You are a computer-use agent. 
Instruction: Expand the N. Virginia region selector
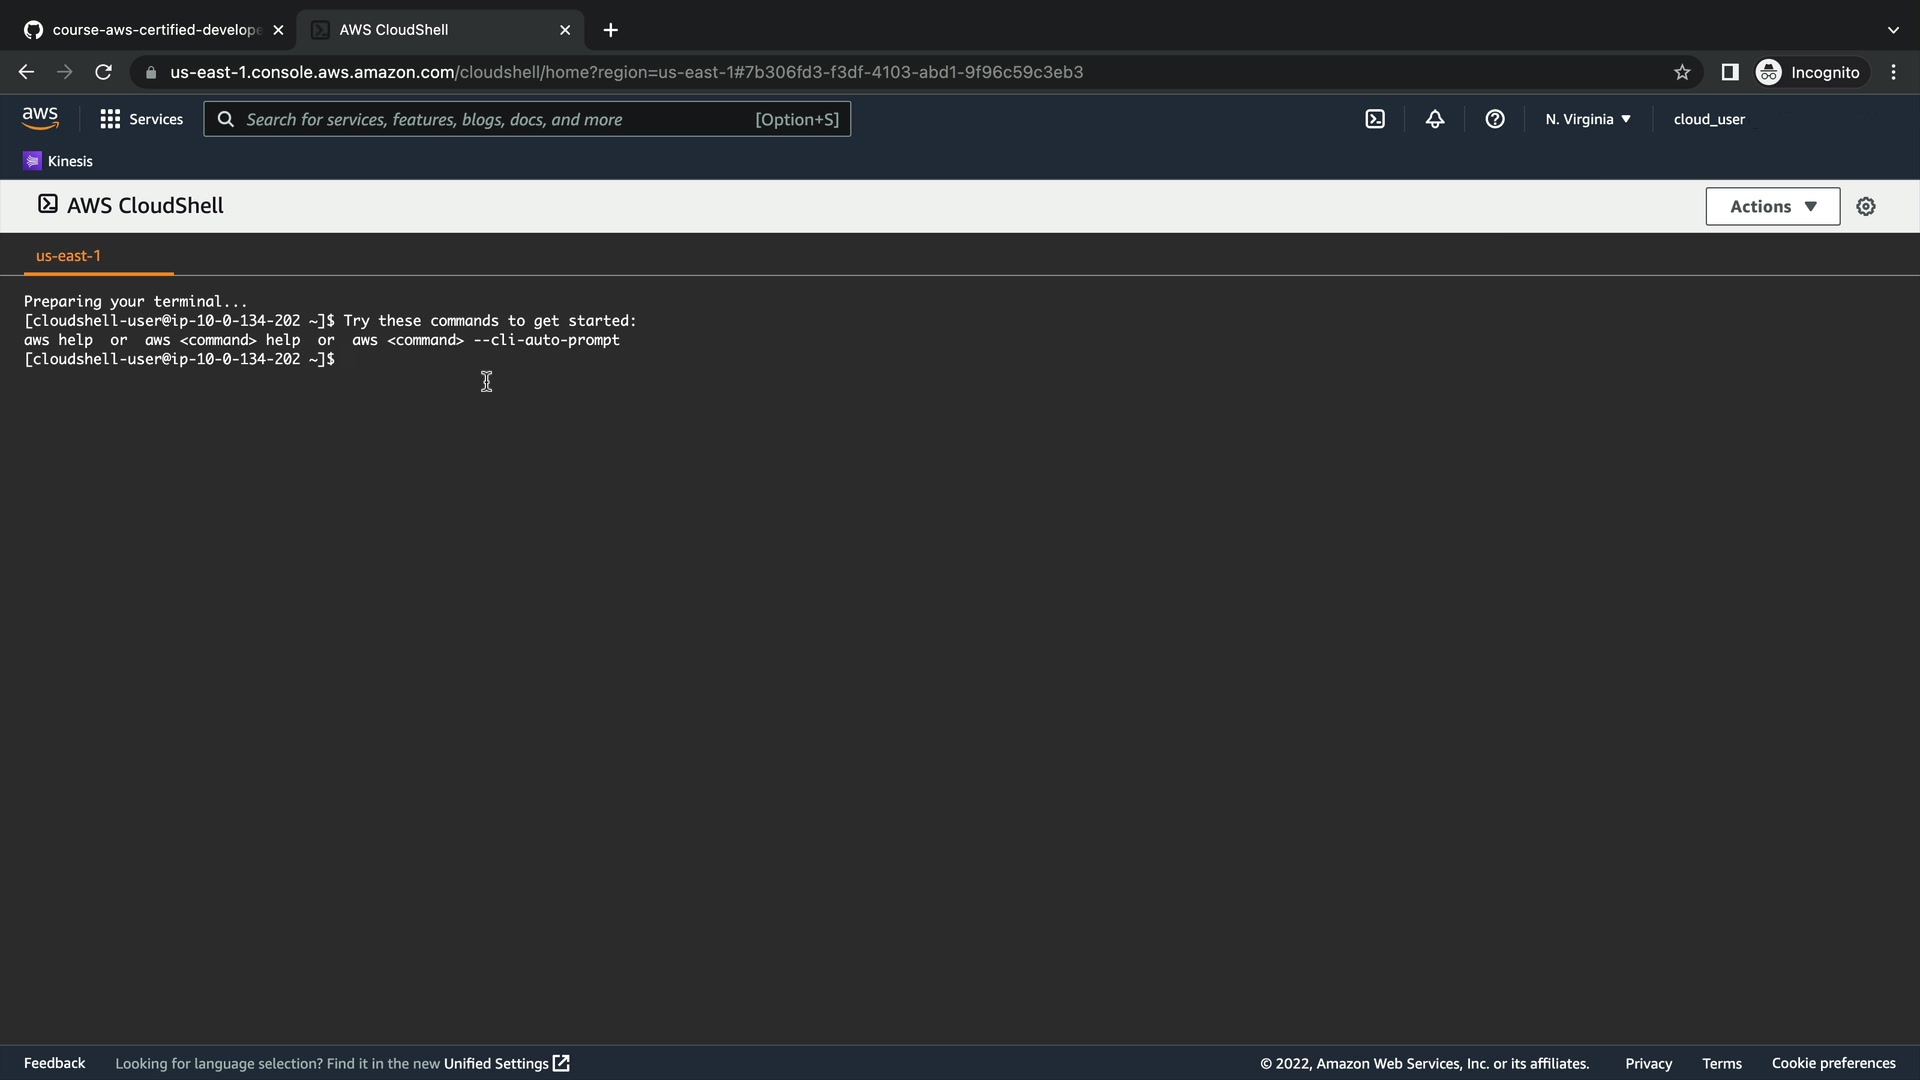pyautogui.click(x=1587, y=119)
